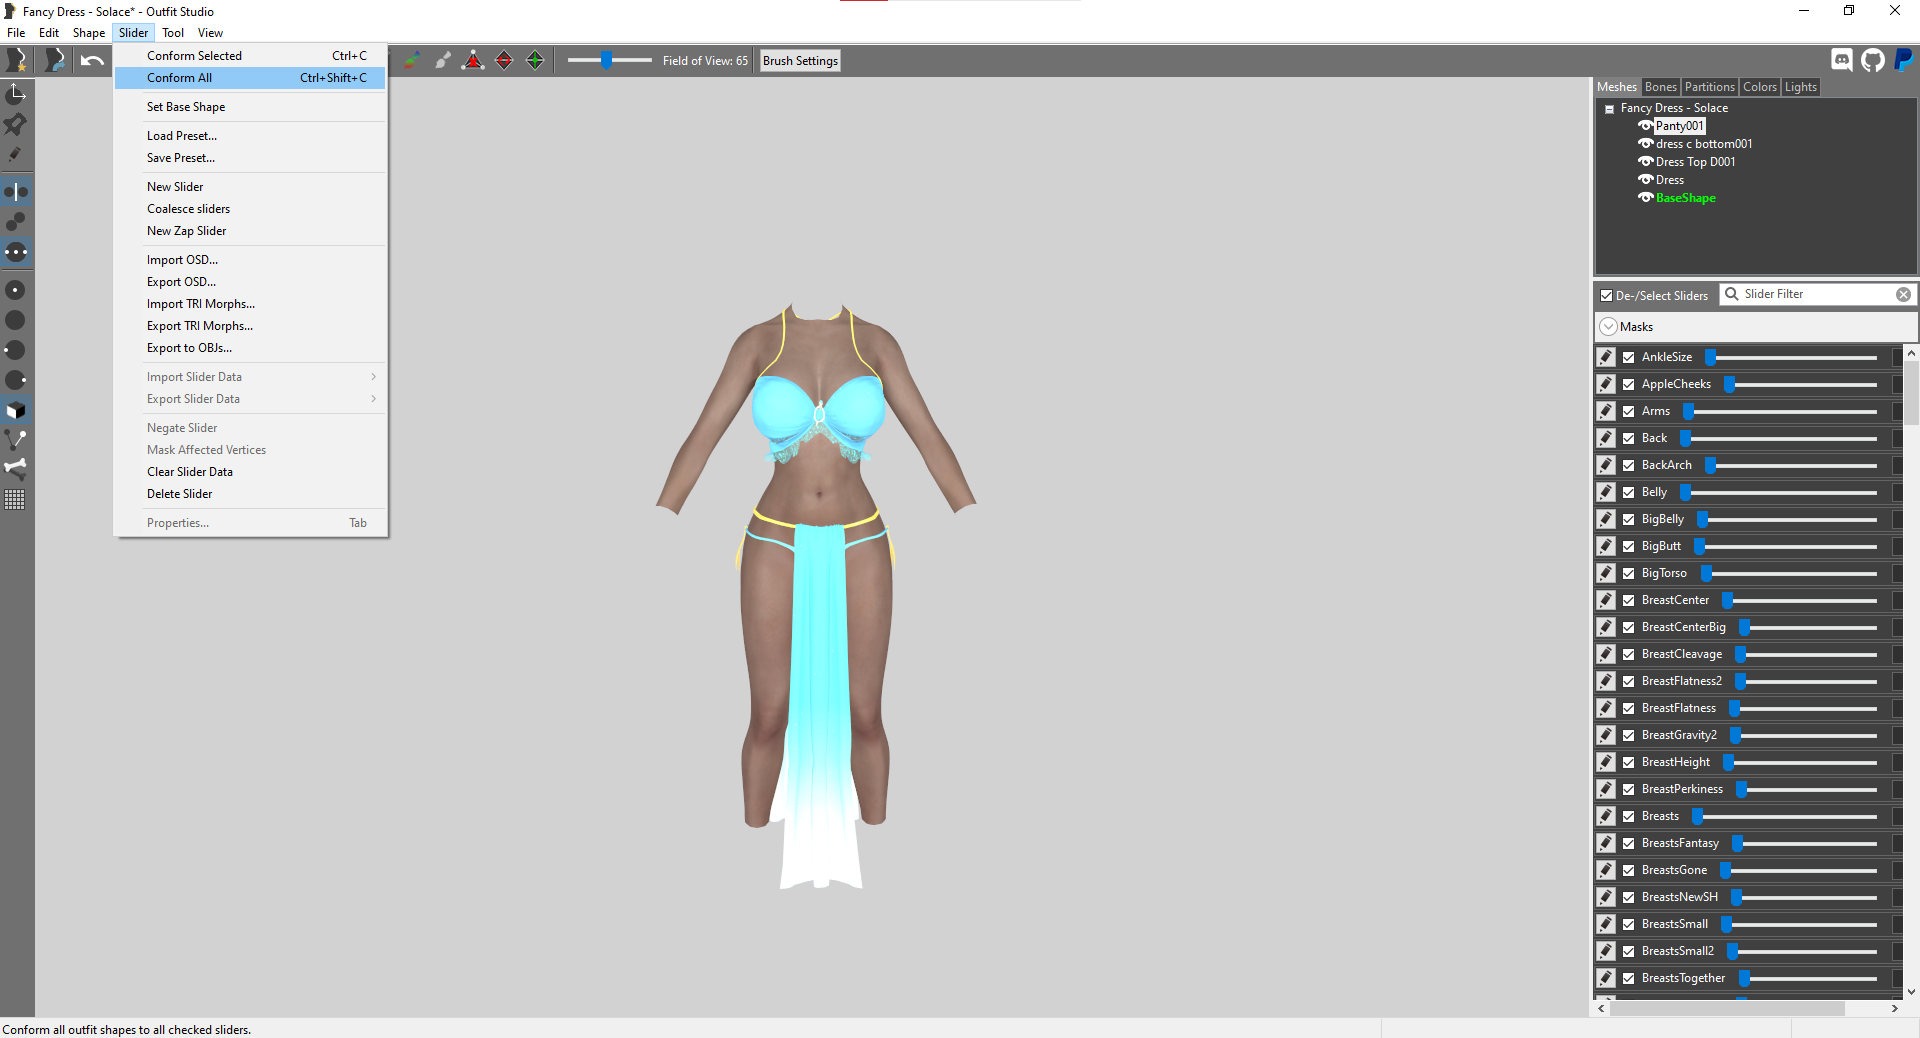Viewport: 1920px width, 1038px height.
Task: Open the Discord link icon
Action: click(x=1842, y=60)
